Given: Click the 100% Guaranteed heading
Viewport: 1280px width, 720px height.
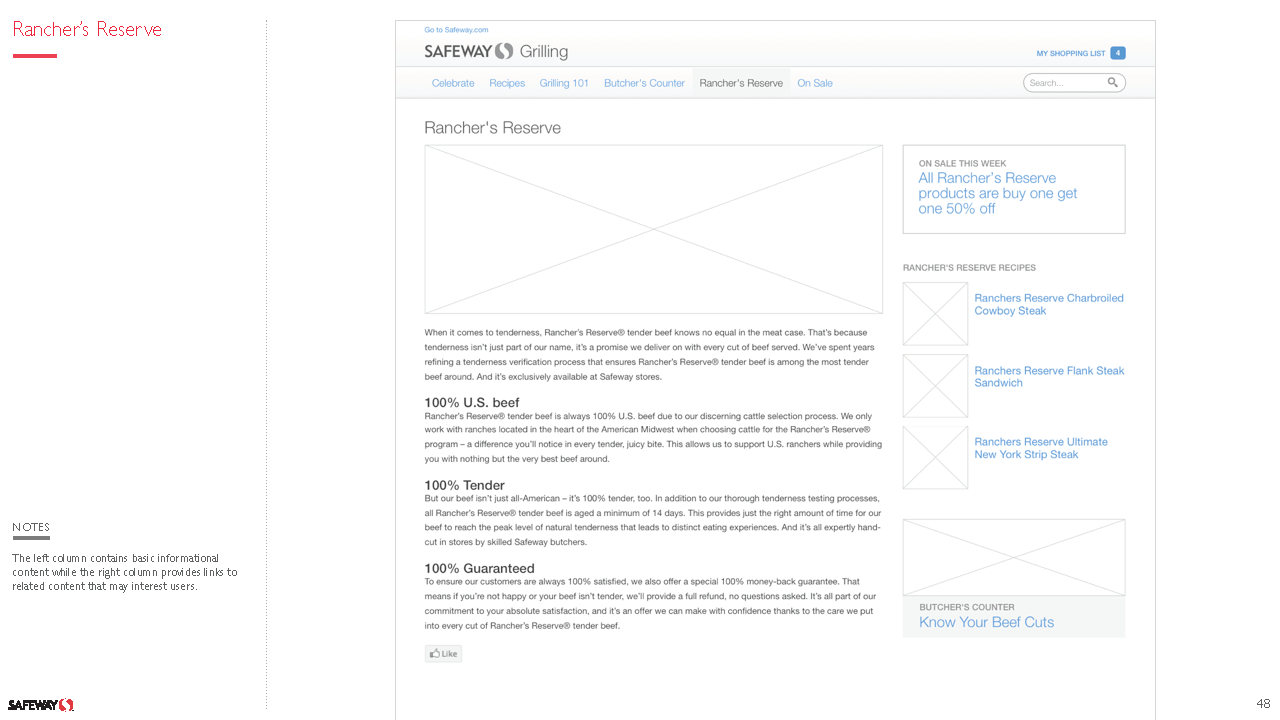Looking at the screenshot, I should coord(479,568).
